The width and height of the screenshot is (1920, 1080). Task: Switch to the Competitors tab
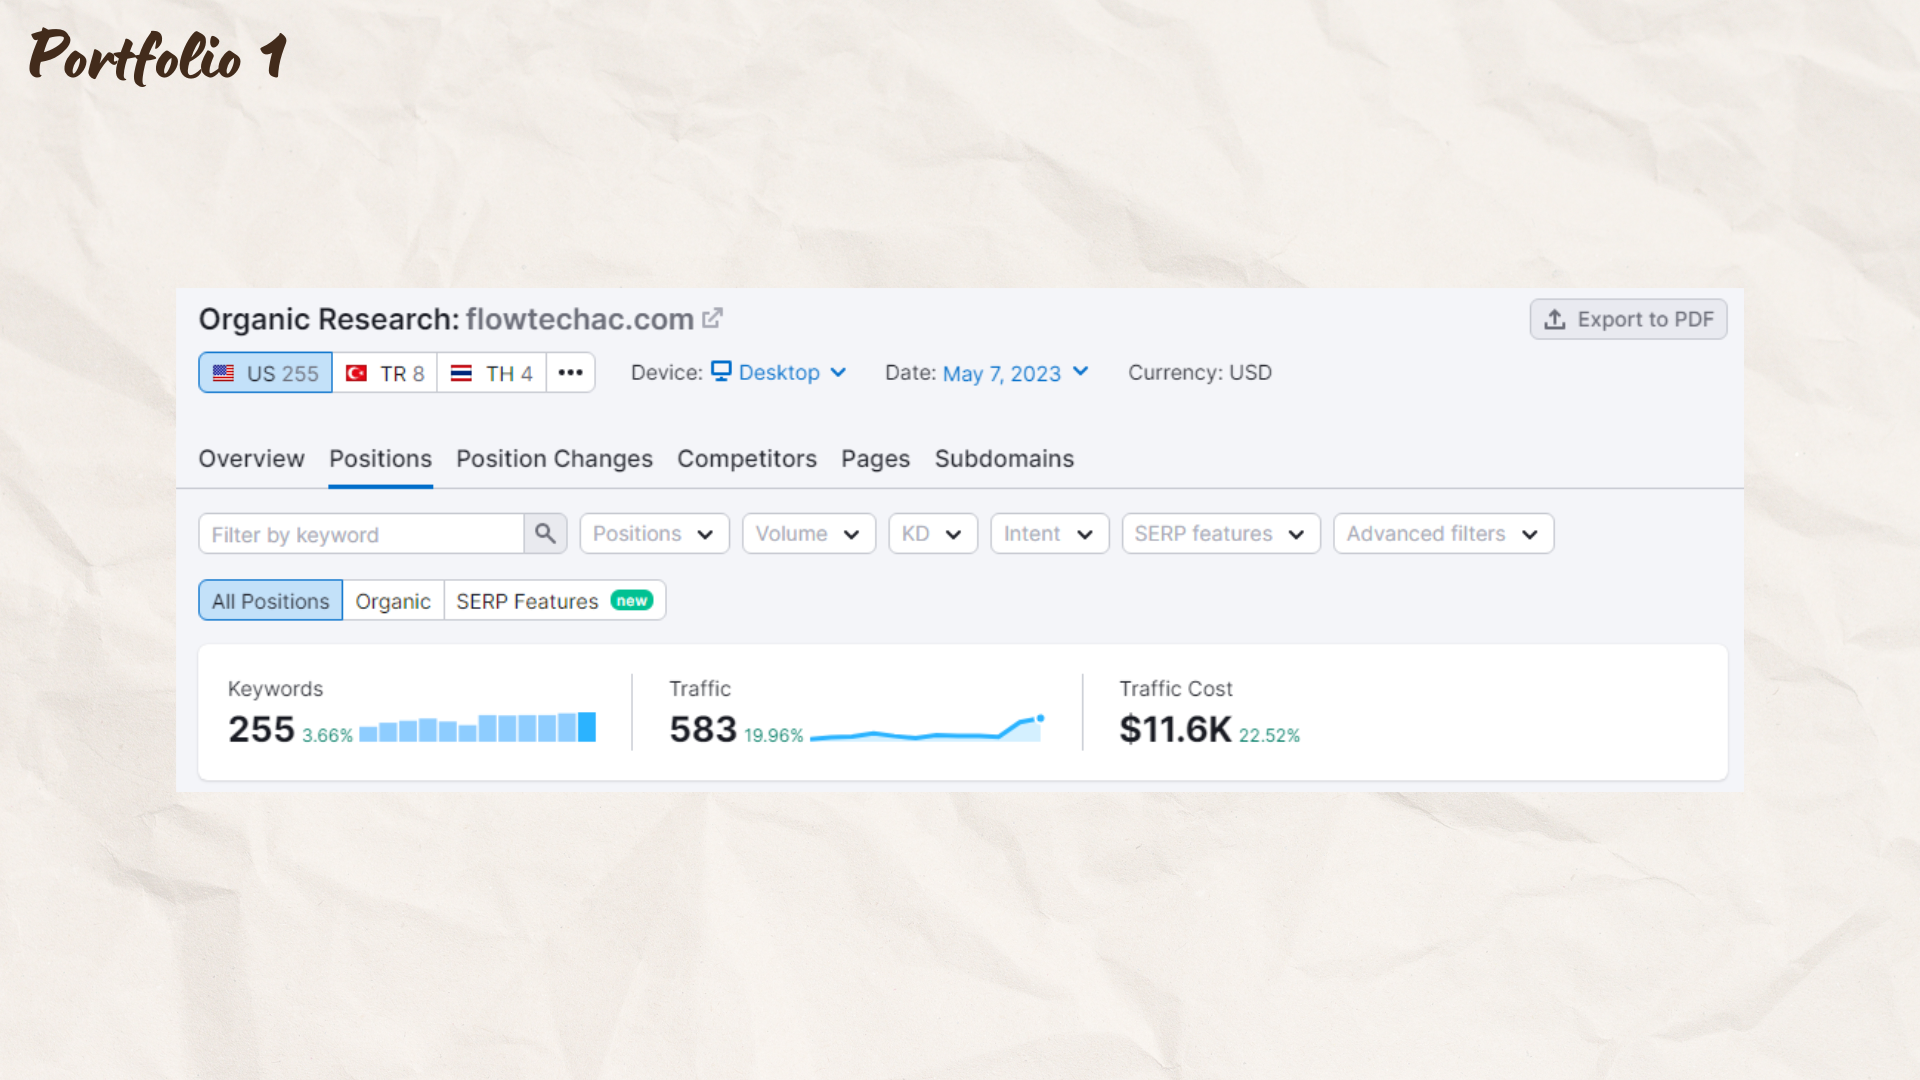coord(747,458)
